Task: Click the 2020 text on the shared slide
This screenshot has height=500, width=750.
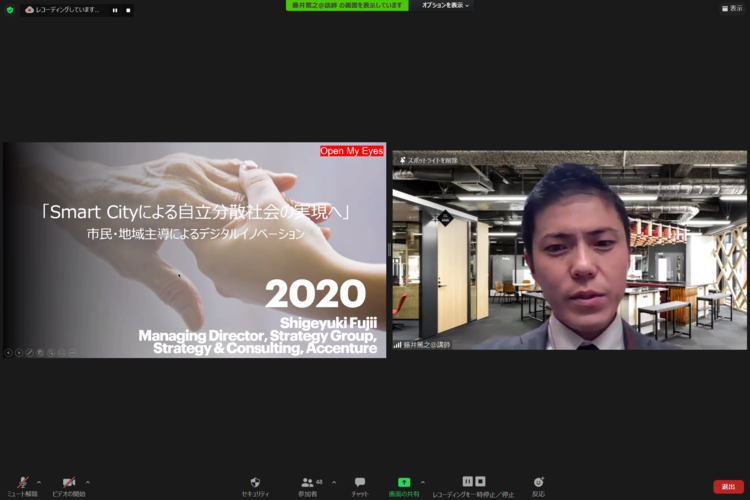Action: (x=316, y=293)
